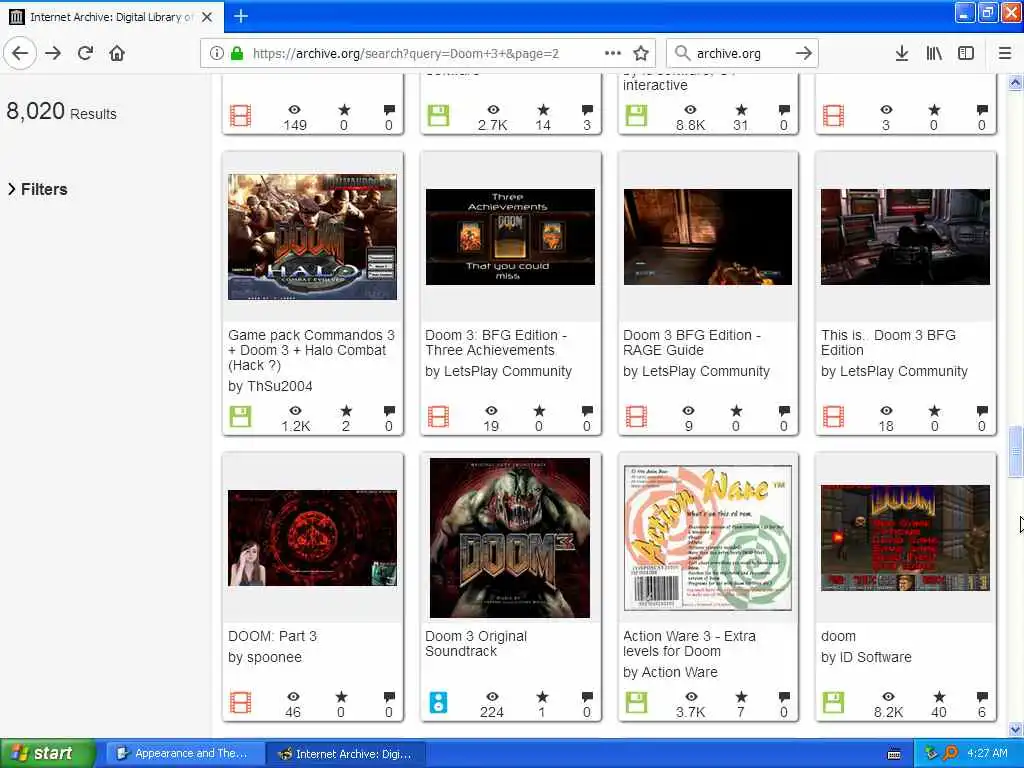The image size is (1024, 768).
Task: Open Doom 3: BFG Edition - Three Achievements link
Action: pos(496,343)
